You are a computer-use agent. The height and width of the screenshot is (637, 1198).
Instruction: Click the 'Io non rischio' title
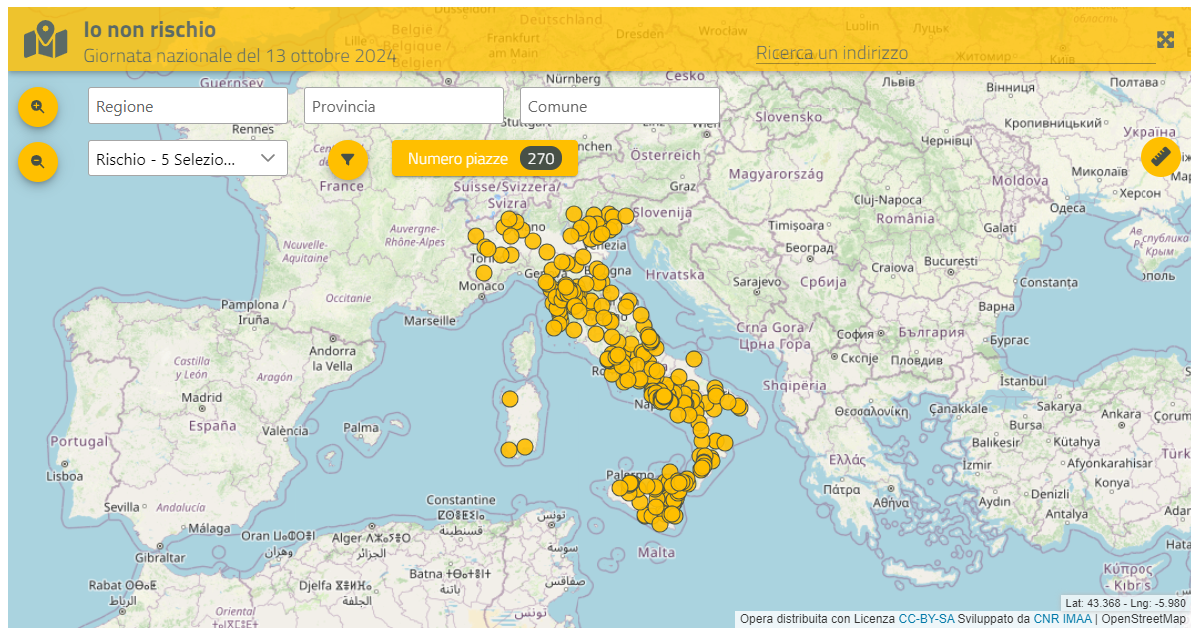(150, 30)
